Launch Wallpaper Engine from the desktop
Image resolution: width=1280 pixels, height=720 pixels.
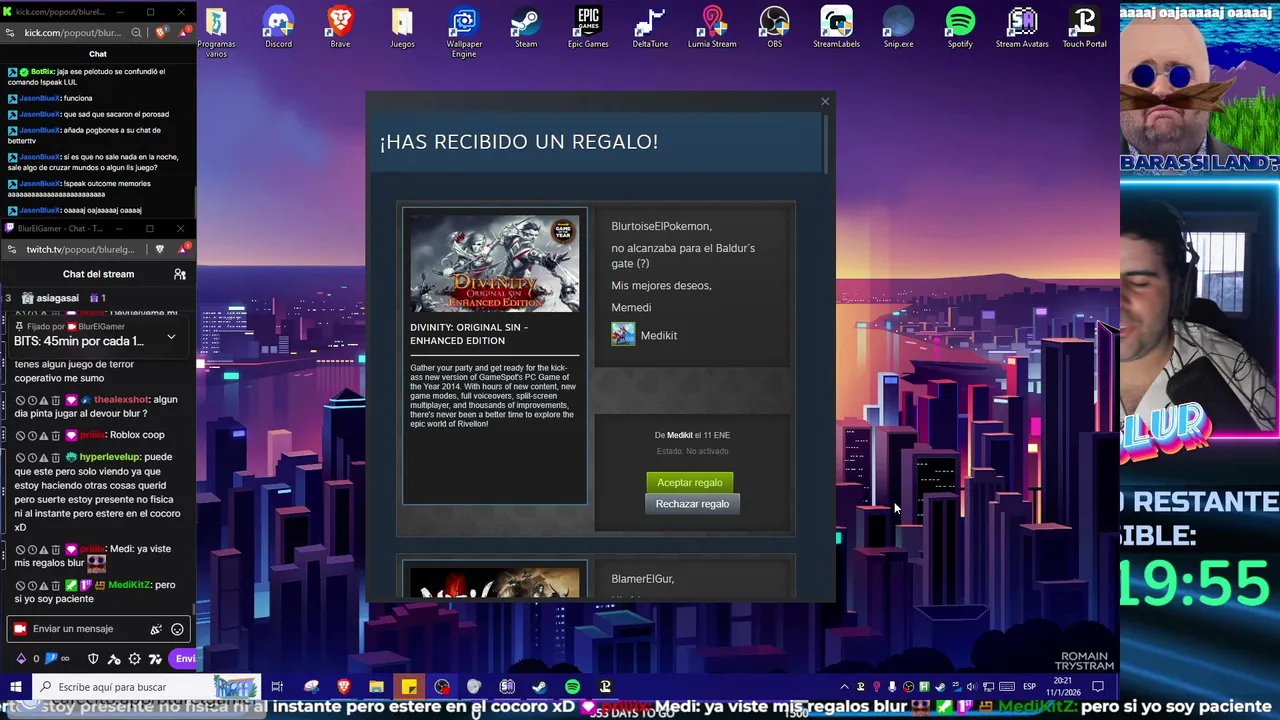click(464, 32)
